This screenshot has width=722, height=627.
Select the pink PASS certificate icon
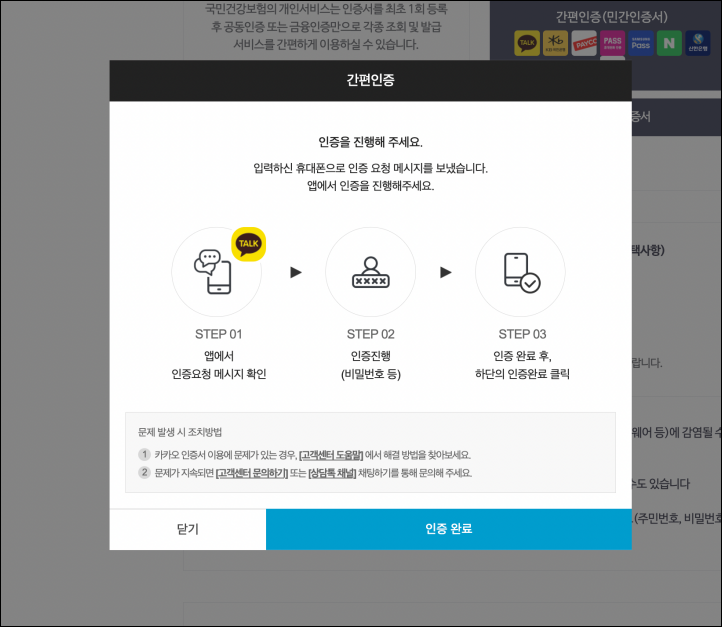(612, 43)
